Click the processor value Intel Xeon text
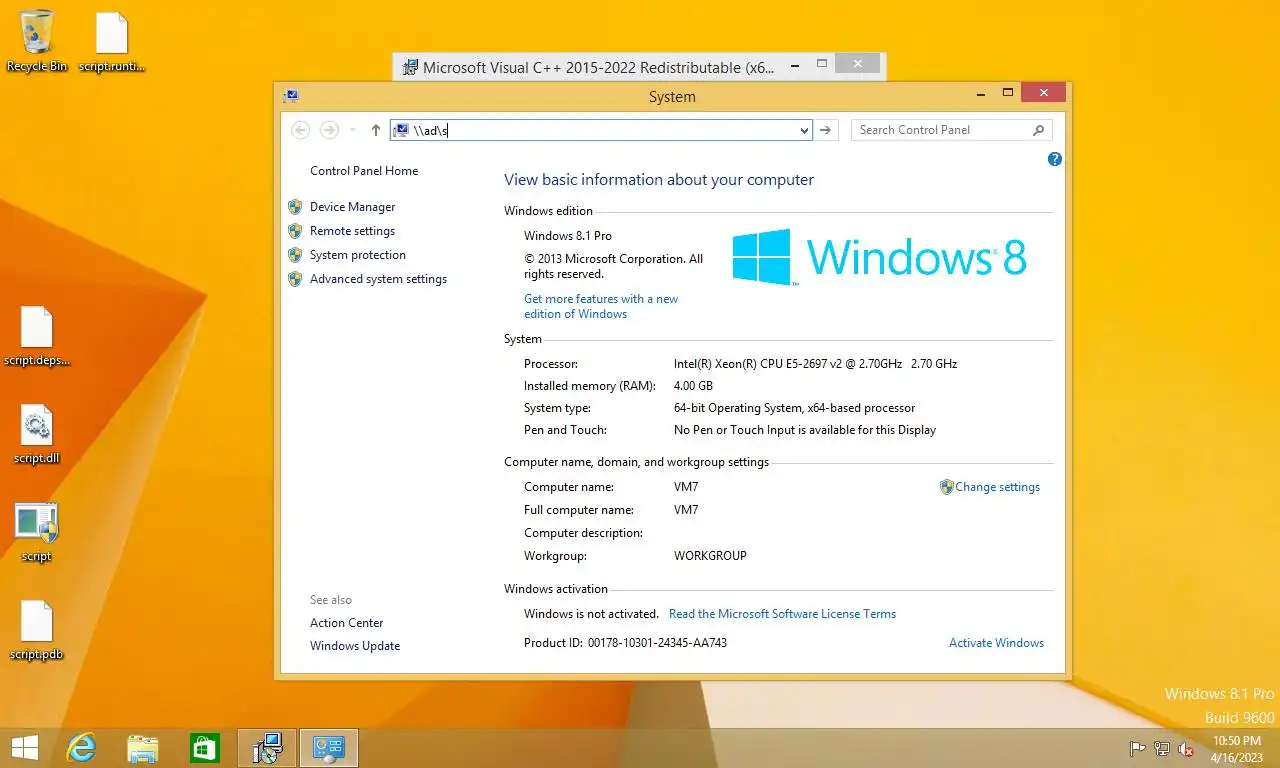The height and width of the screenshot is (768, 1280). [815, 364]
